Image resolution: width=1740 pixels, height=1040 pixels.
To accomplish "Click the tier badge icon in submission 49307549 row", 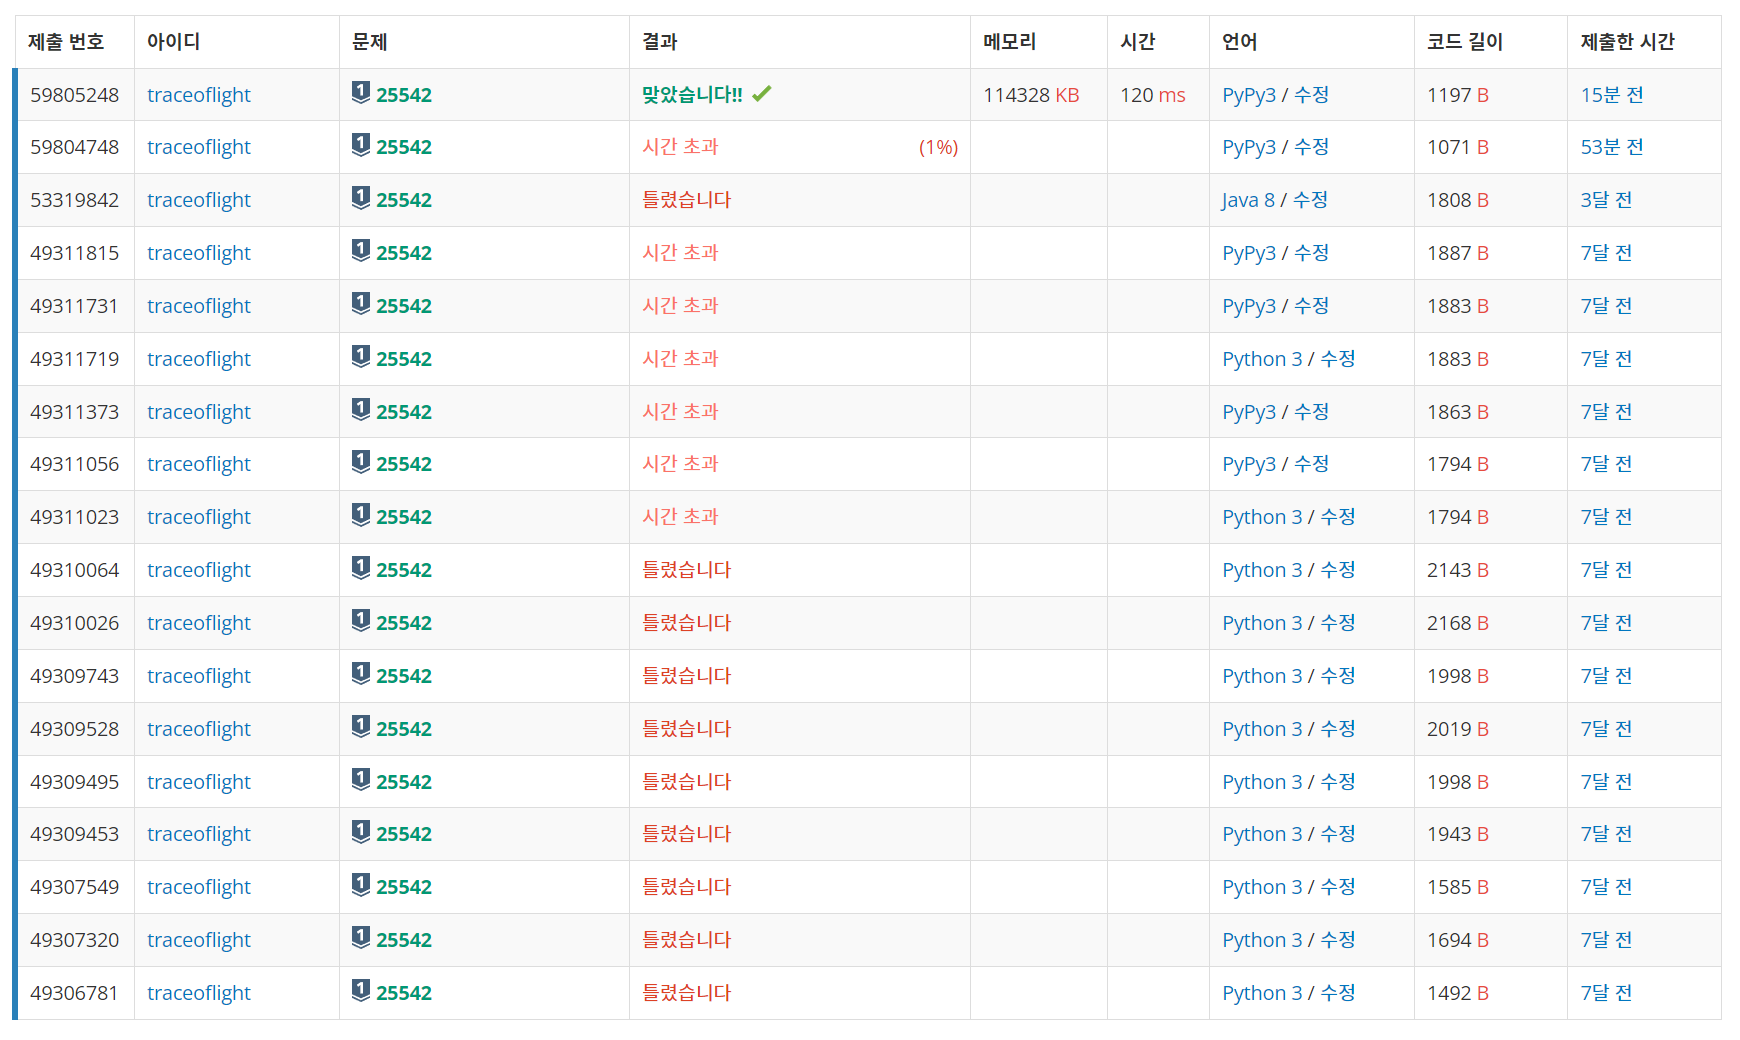I will point(361,885).
